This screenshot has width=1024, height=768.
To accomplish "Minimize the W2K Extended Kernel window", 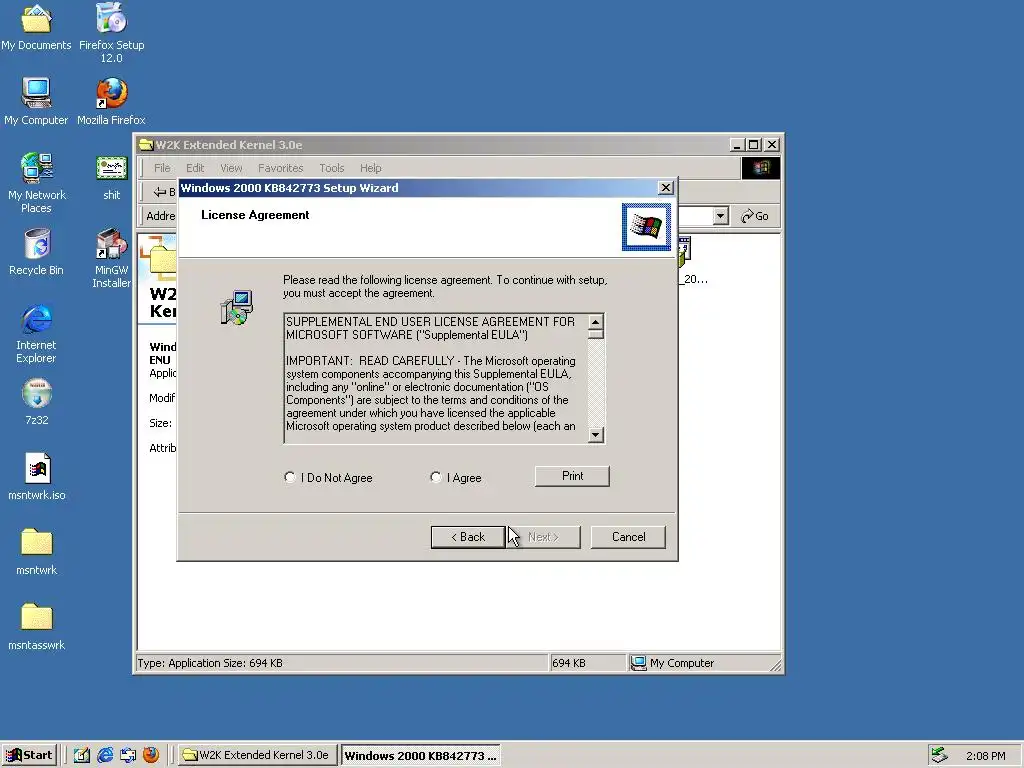I will 737,144.
